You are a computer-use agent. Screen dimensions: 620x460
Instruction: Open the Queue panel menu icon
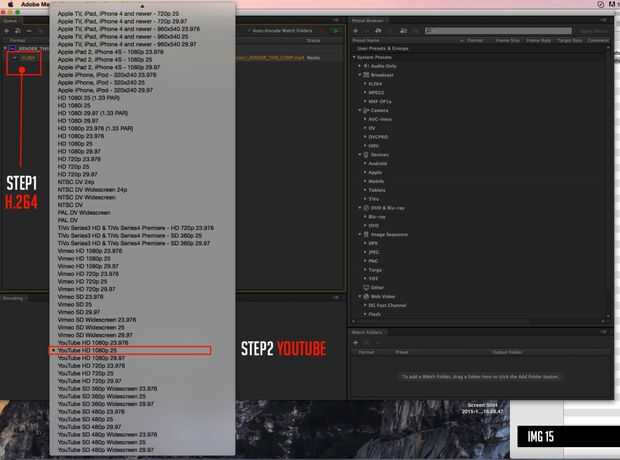pyautogui.click(x=336, y=20)
